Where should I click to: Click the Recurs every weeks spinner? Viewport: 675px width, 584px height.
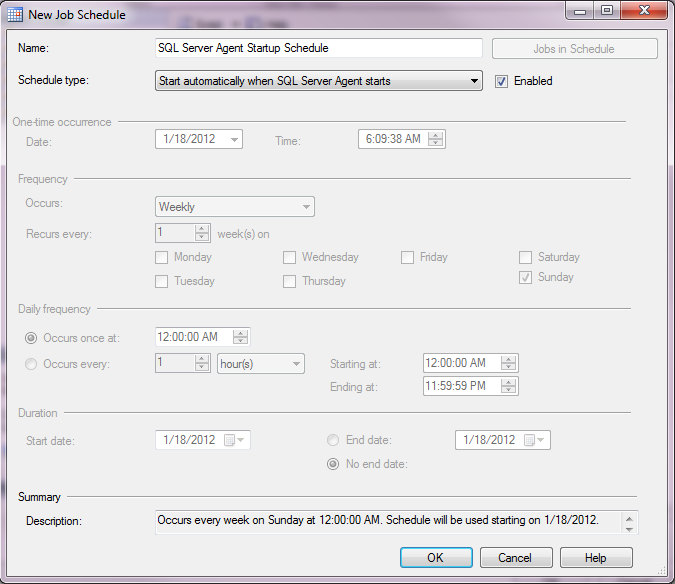point(202,233)
